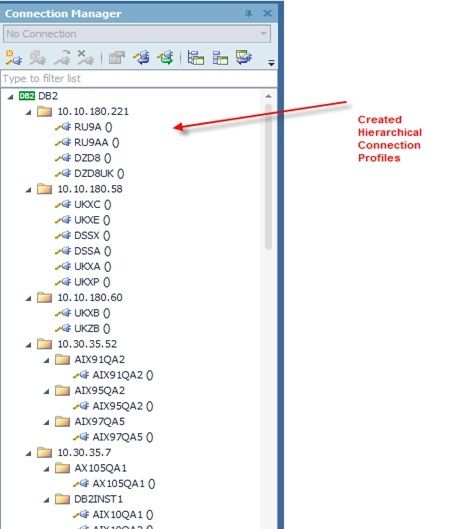
Task: Select the RU9AA connection profile
Action: point(96,143)
